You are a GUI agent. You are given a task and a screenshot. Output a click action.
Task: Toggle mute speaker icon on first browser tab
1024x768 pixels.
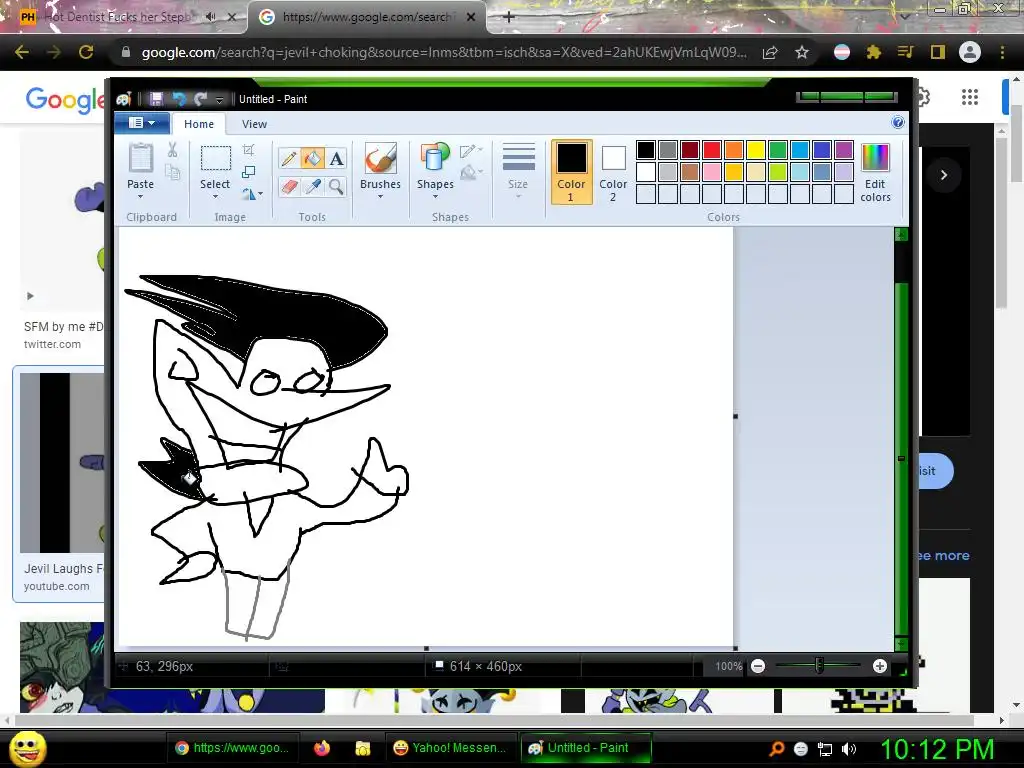[210, 17]
